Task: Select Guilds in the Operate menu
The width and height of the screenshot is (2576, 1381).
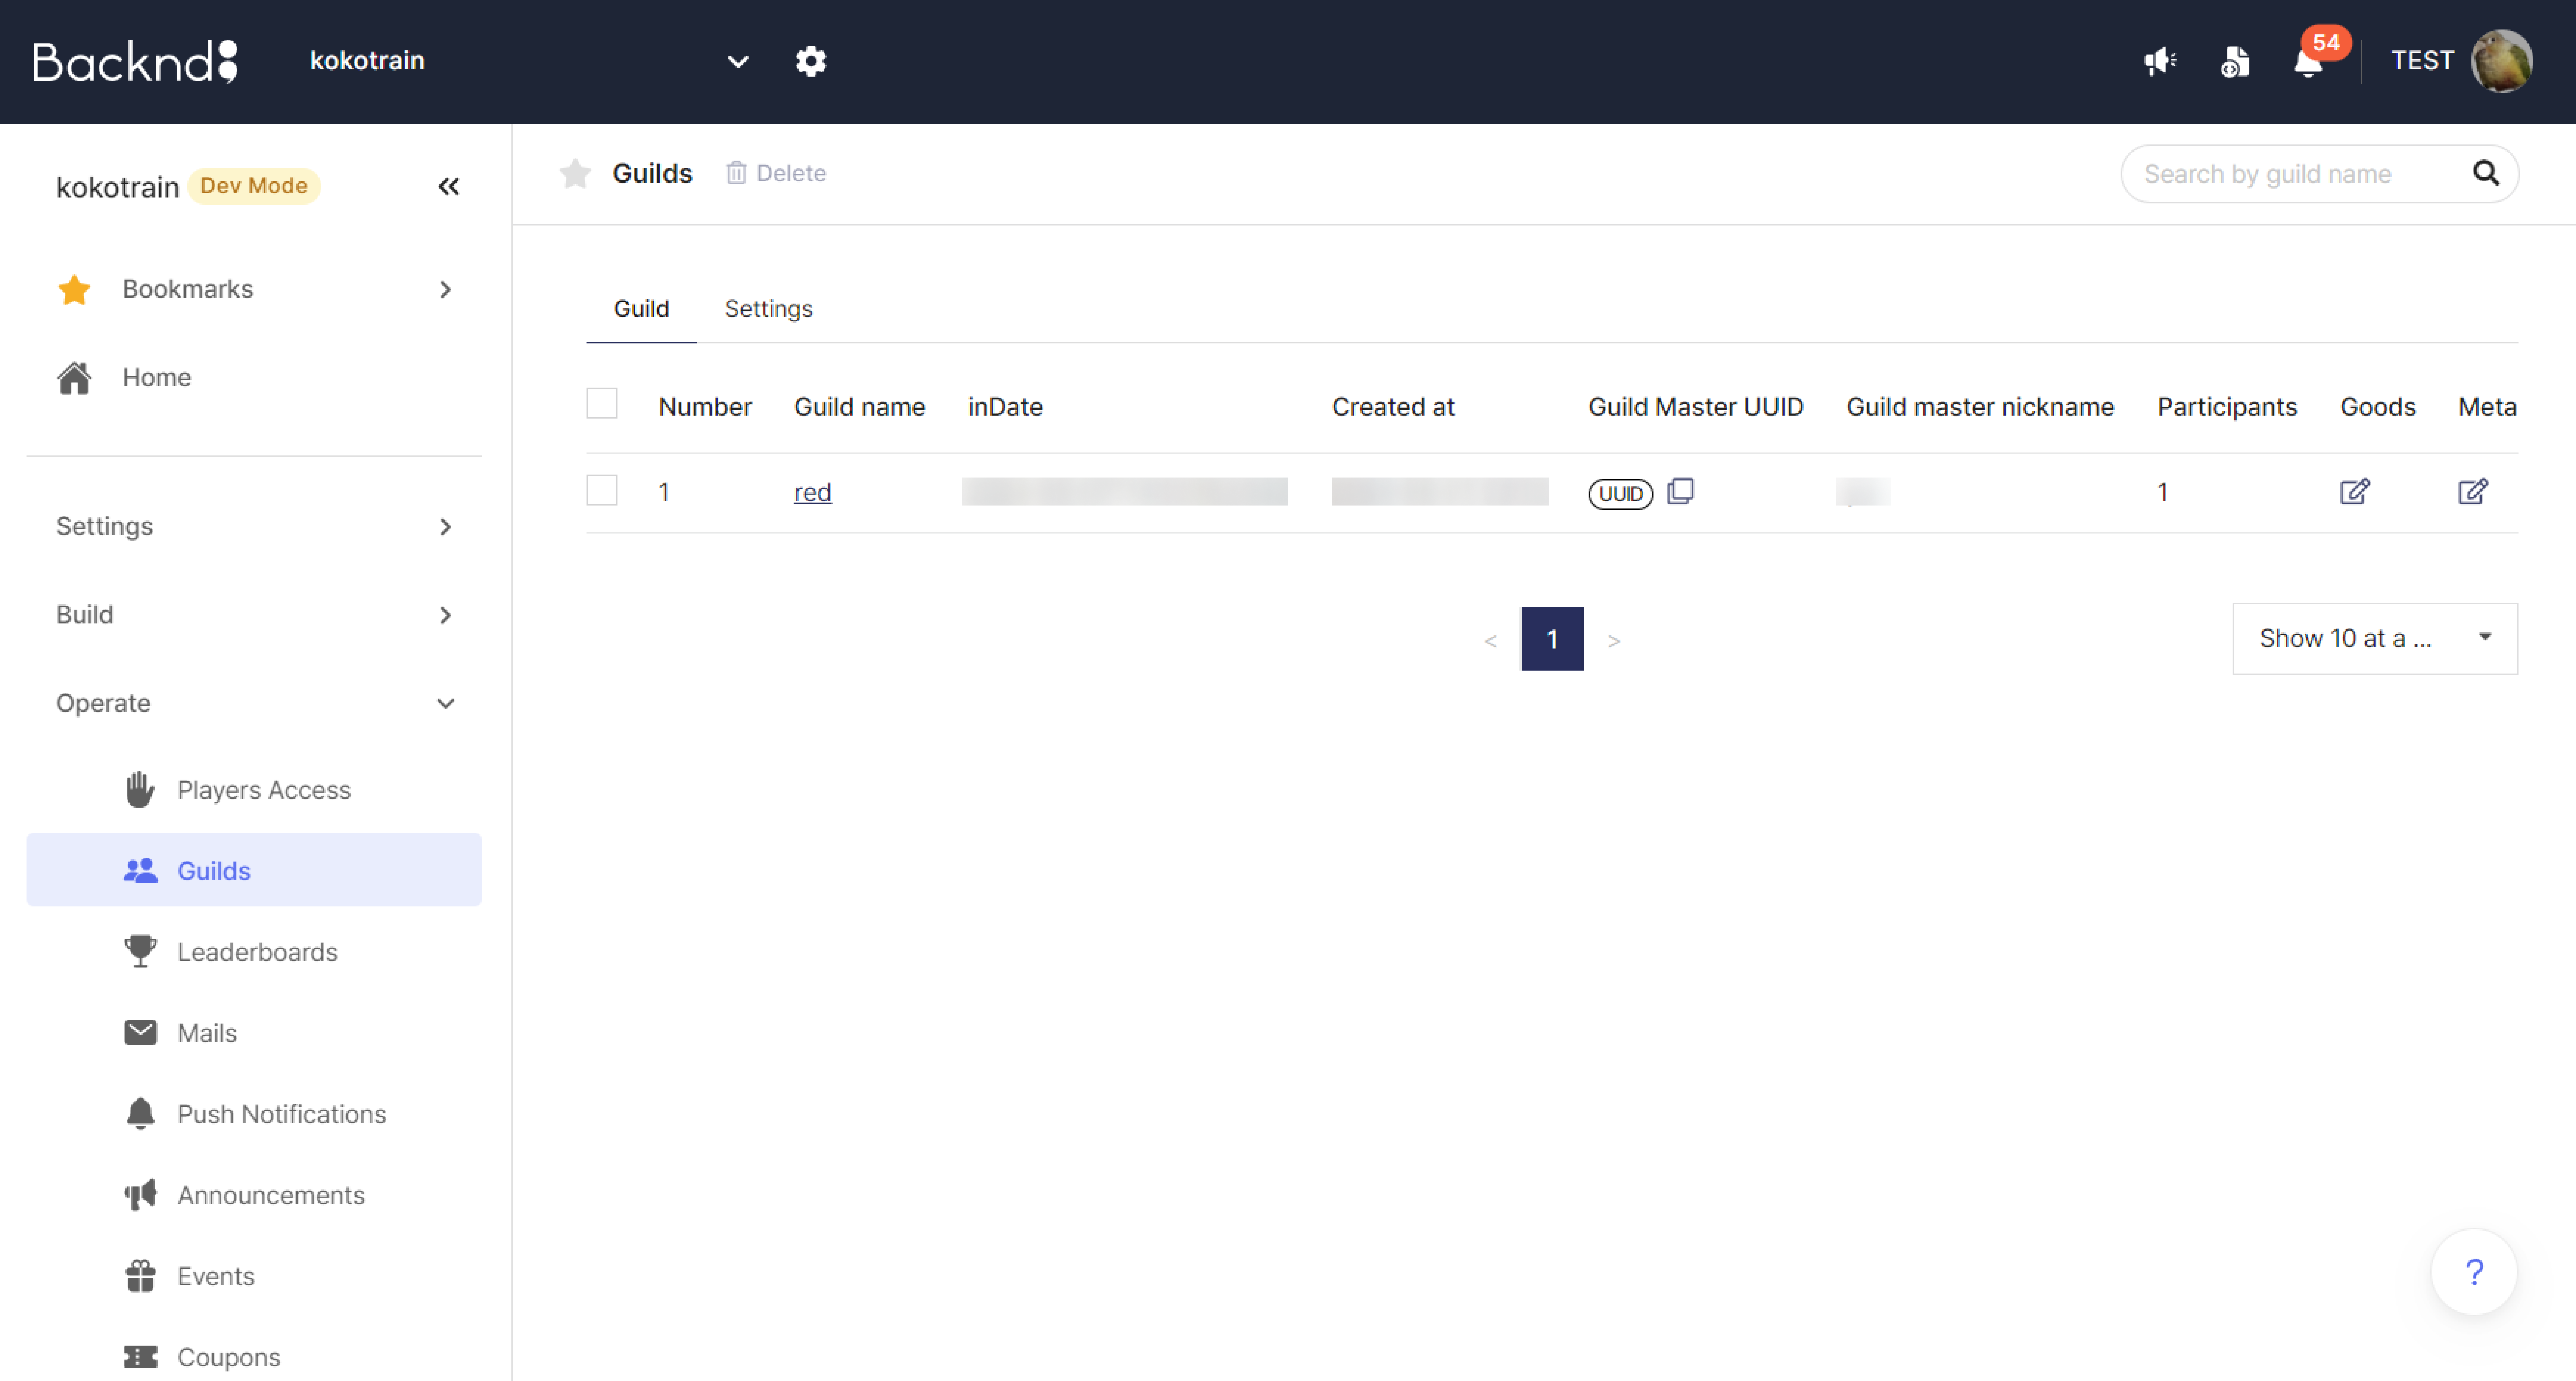Action: (x=254, y=870)
